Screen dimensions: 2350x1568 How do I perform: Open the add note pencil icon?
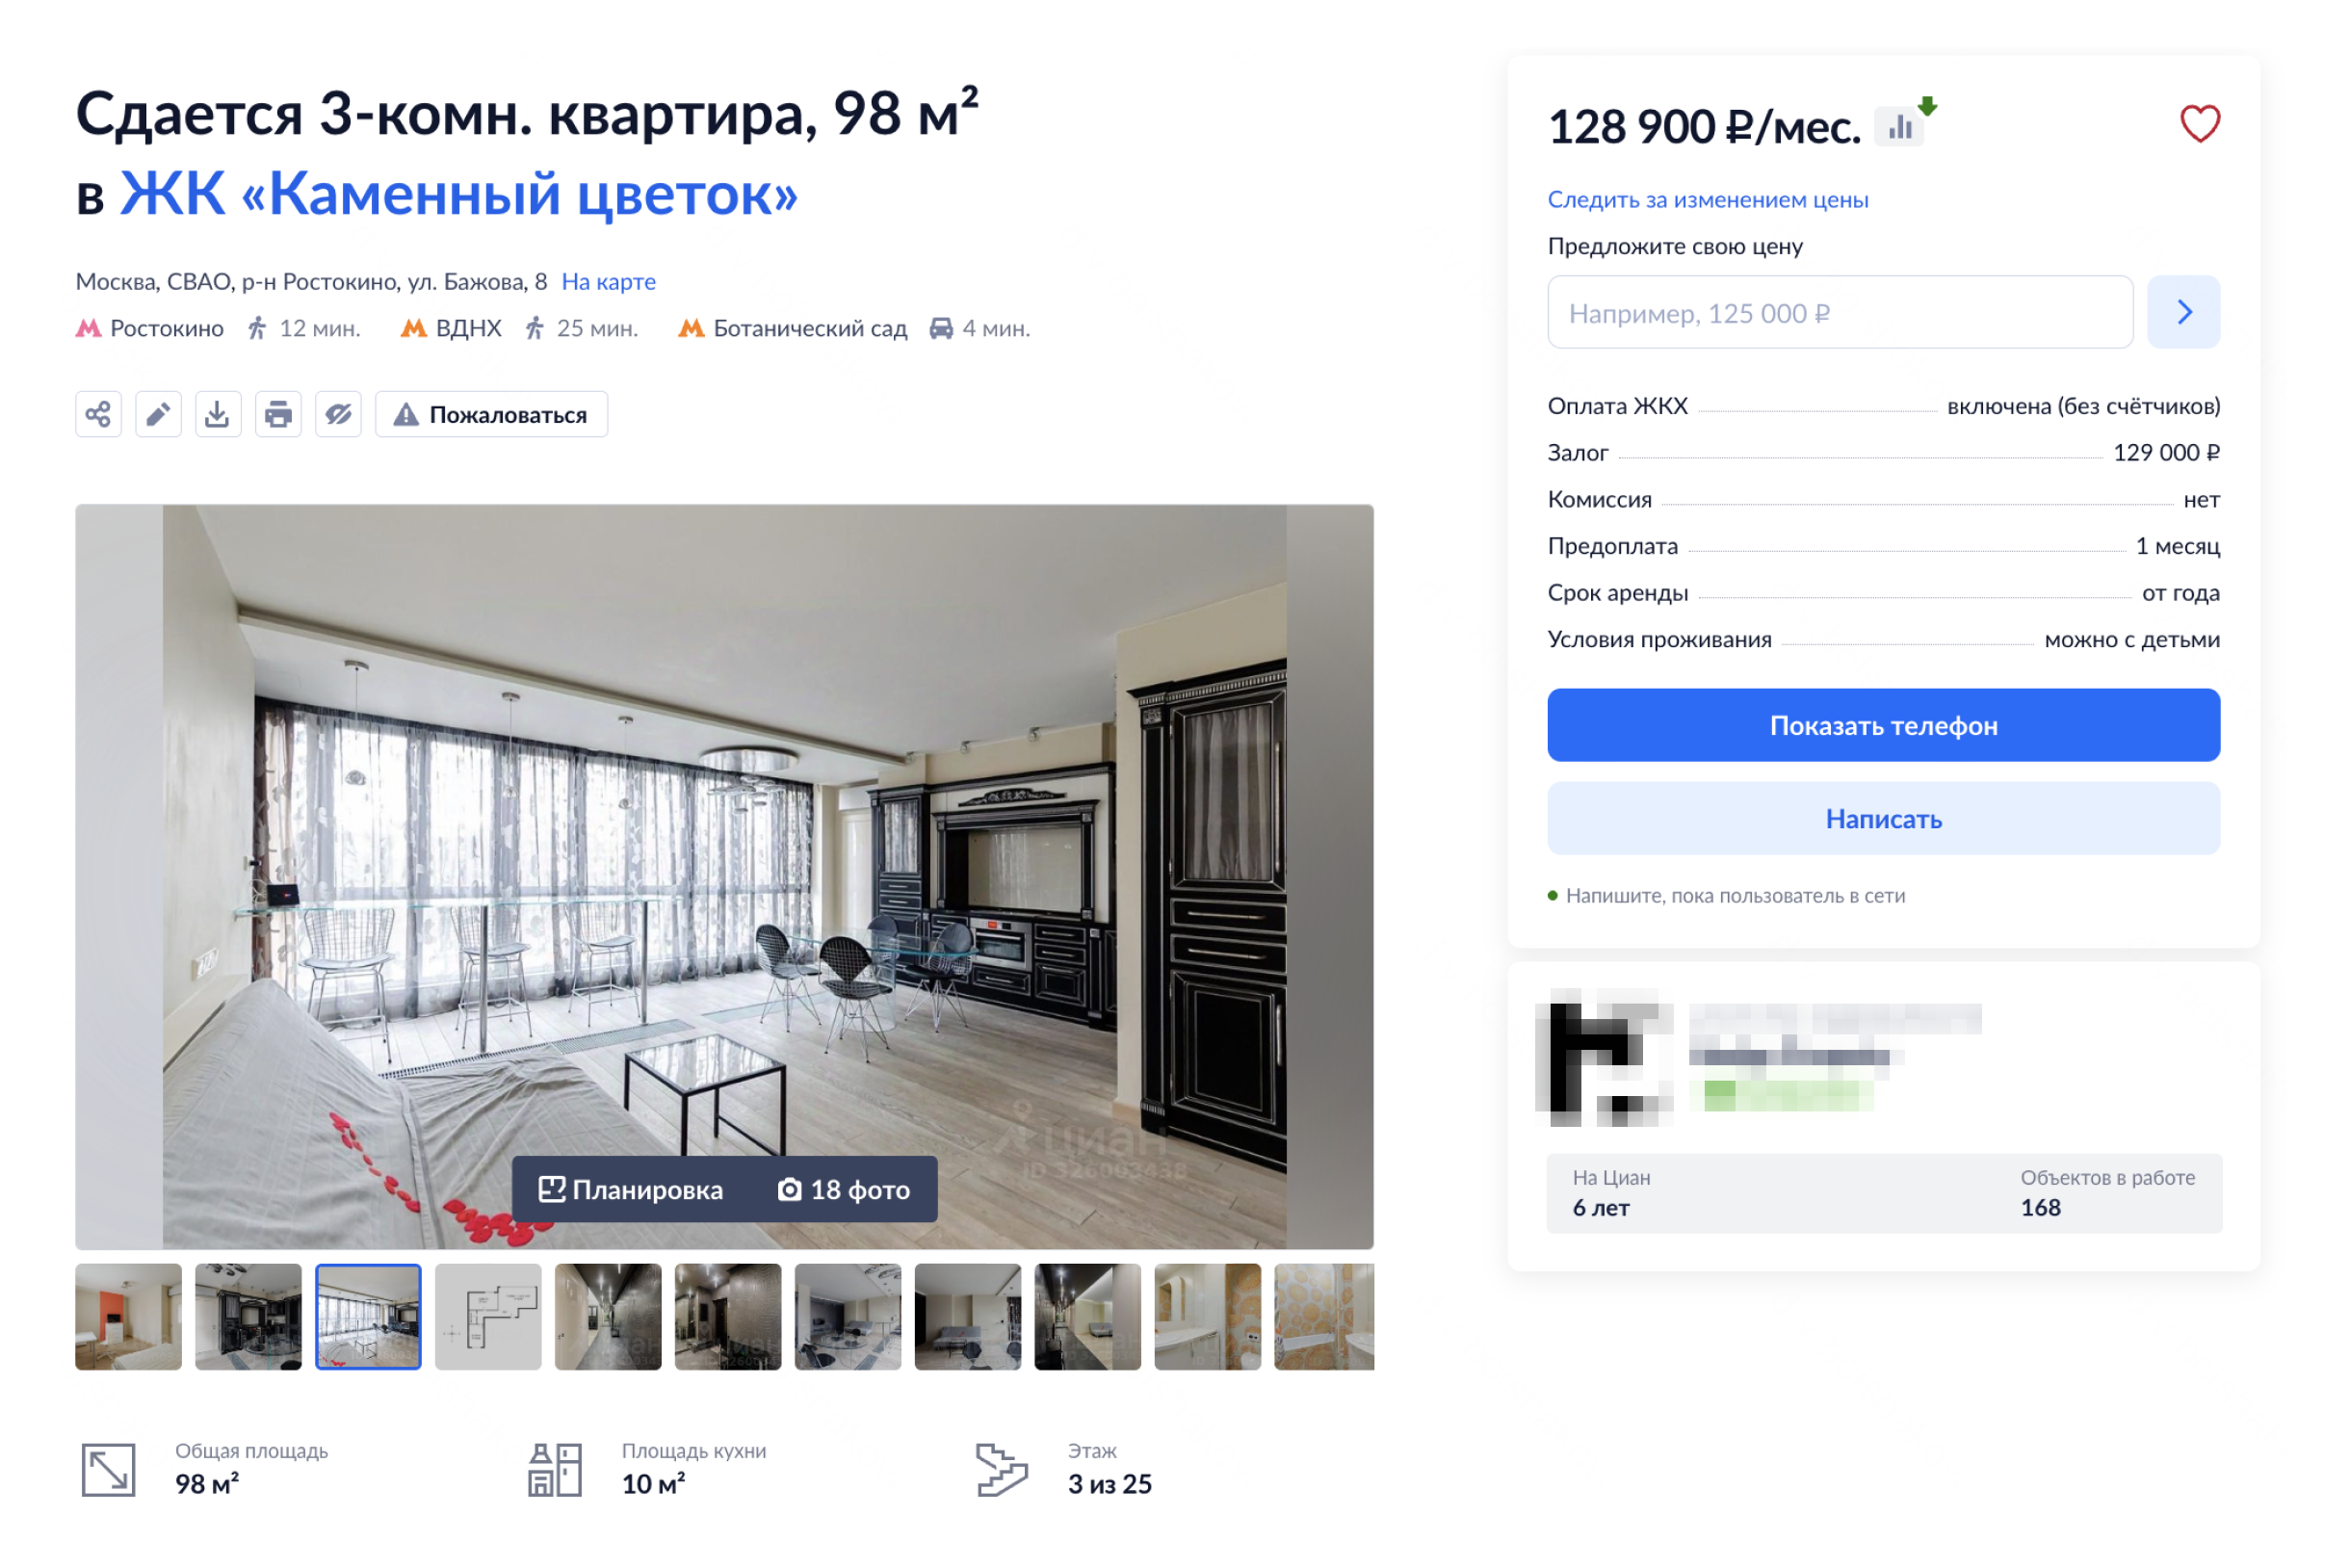point(158,414)
